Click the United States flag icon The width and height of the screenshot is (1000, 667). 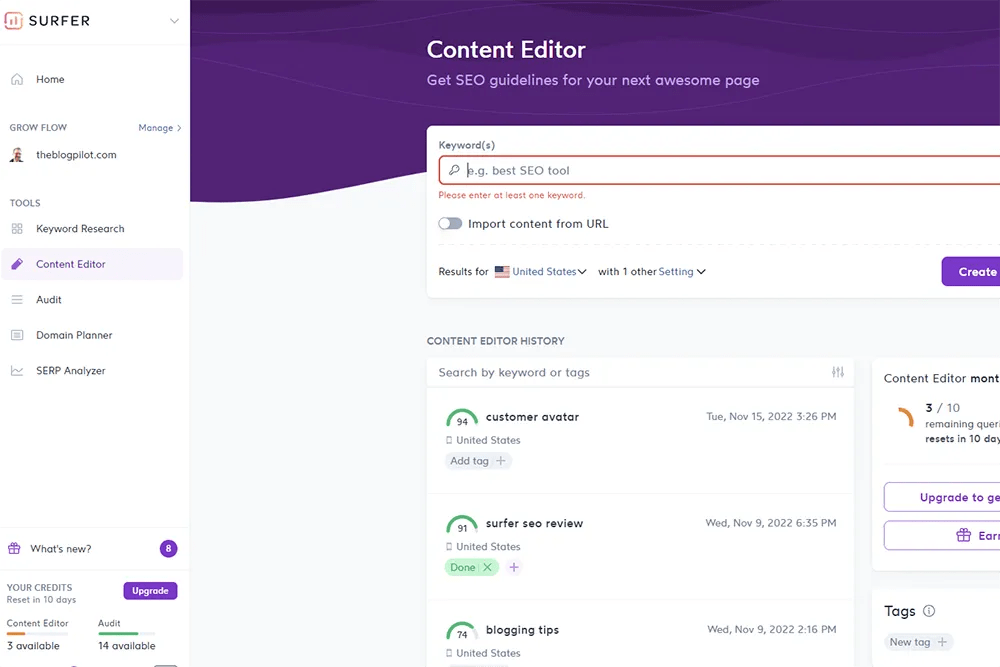tap(503, 272)
